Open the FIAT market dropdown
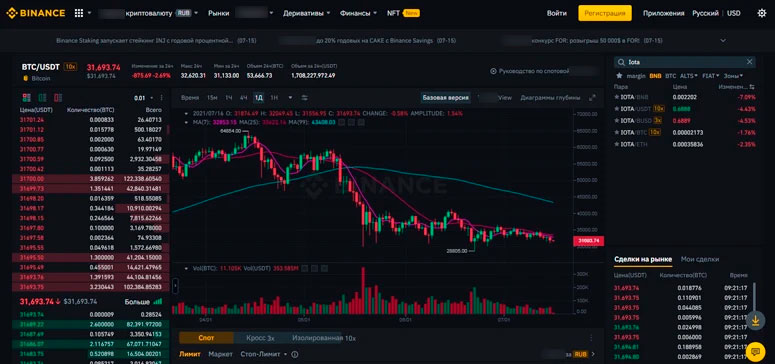This screenshot has width=775, height=364. pyautogui.click(x=711, y=76)
